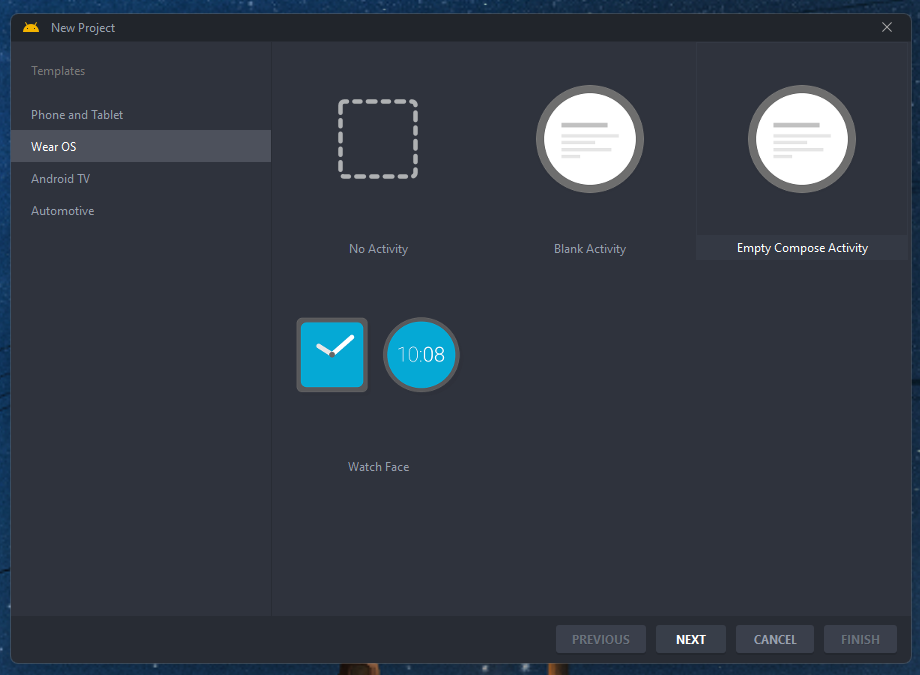920x675 pixels.
Task: Pick the Empty Compose Activity watch icon
Action: pos(802,139)
